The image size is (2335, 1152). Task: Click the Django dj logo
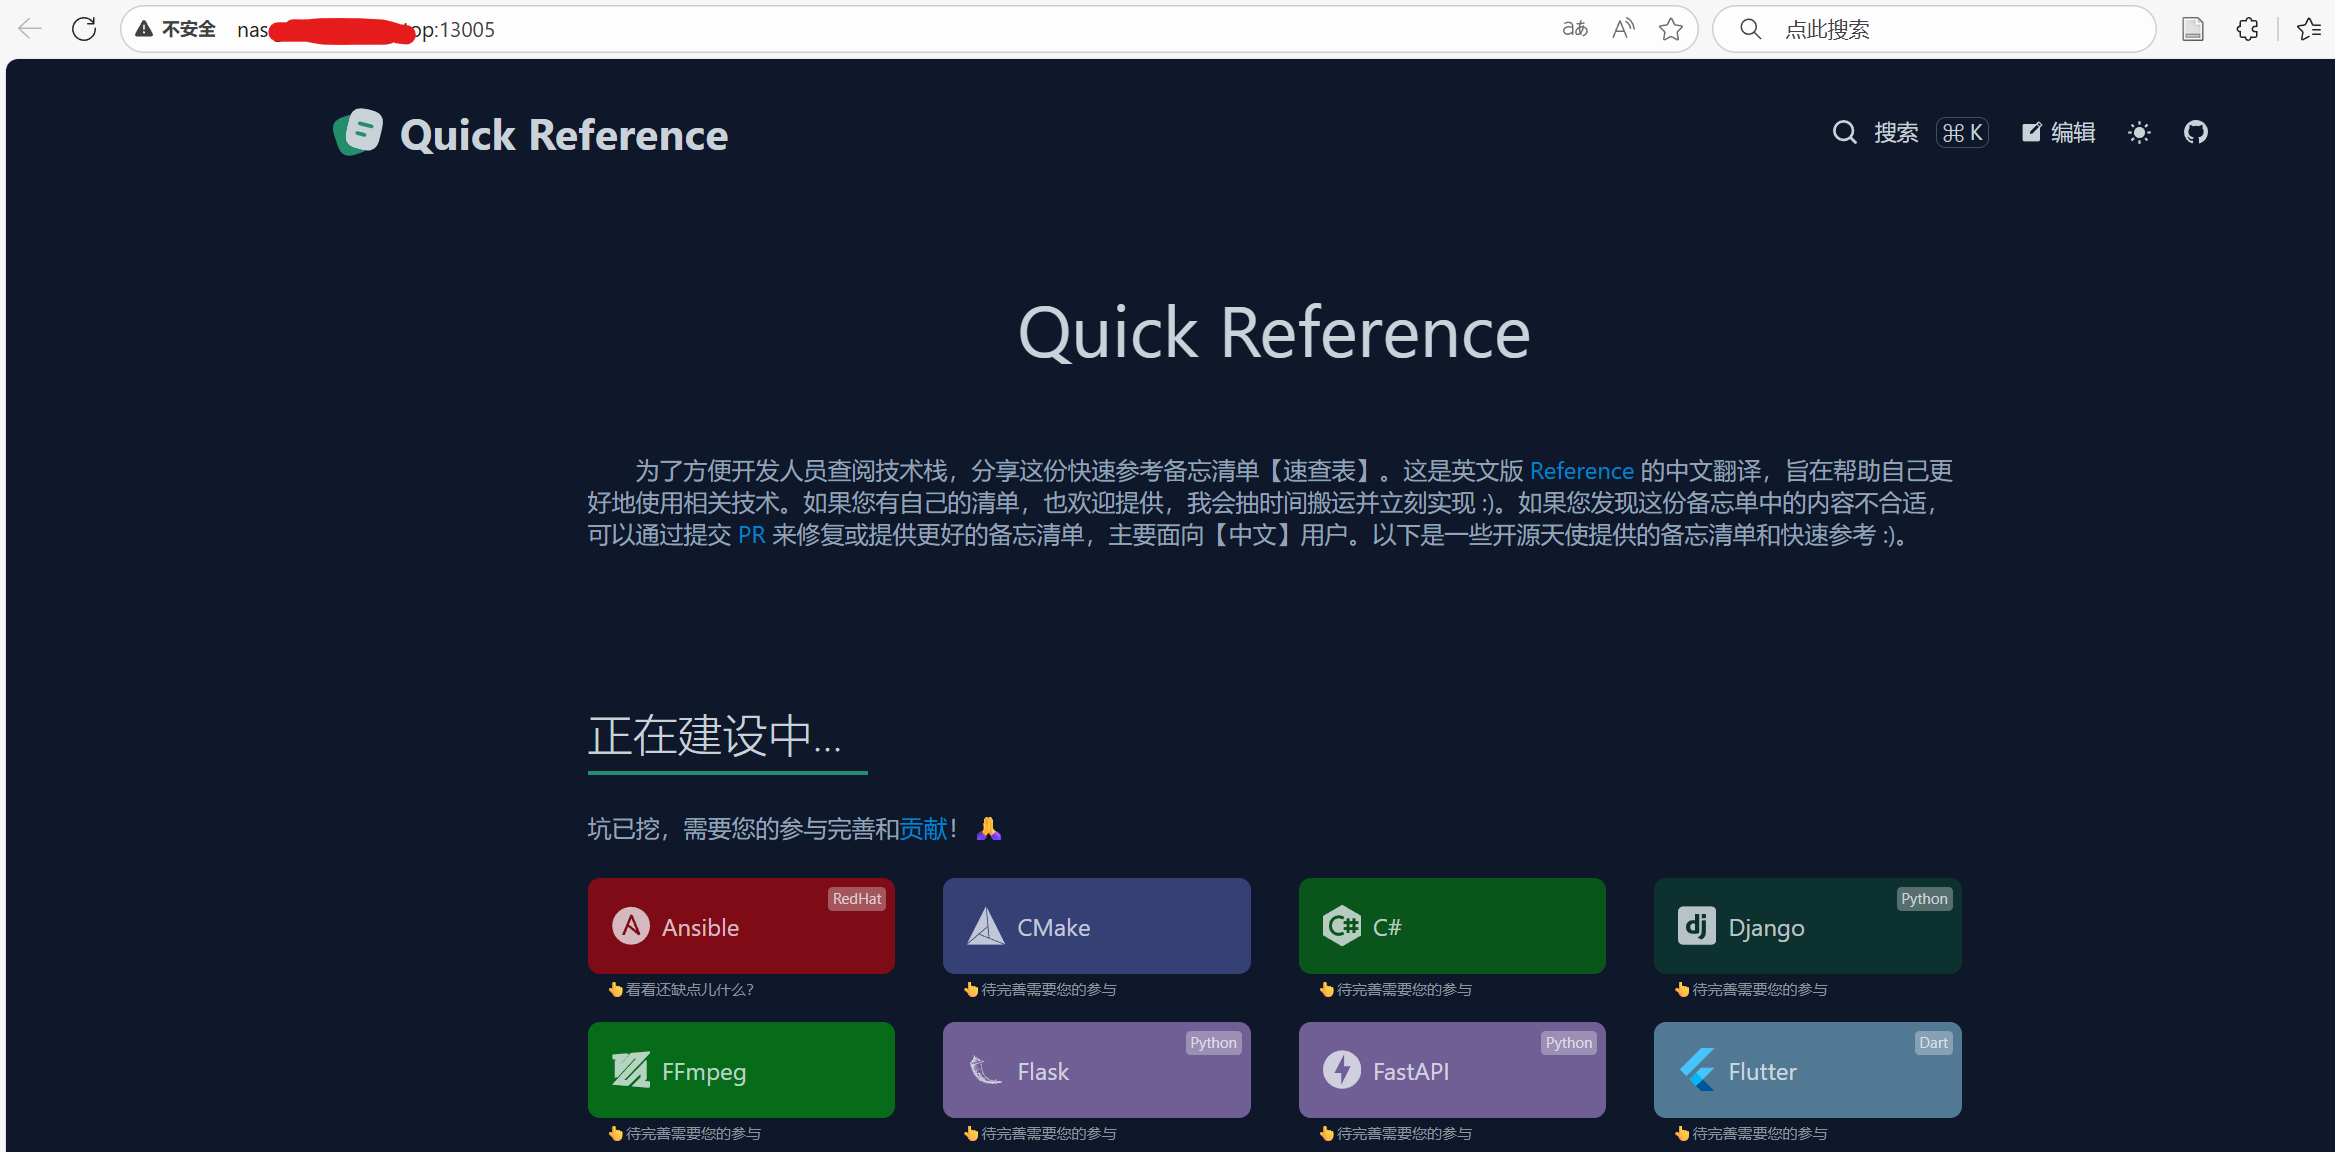click(1697, 926)
